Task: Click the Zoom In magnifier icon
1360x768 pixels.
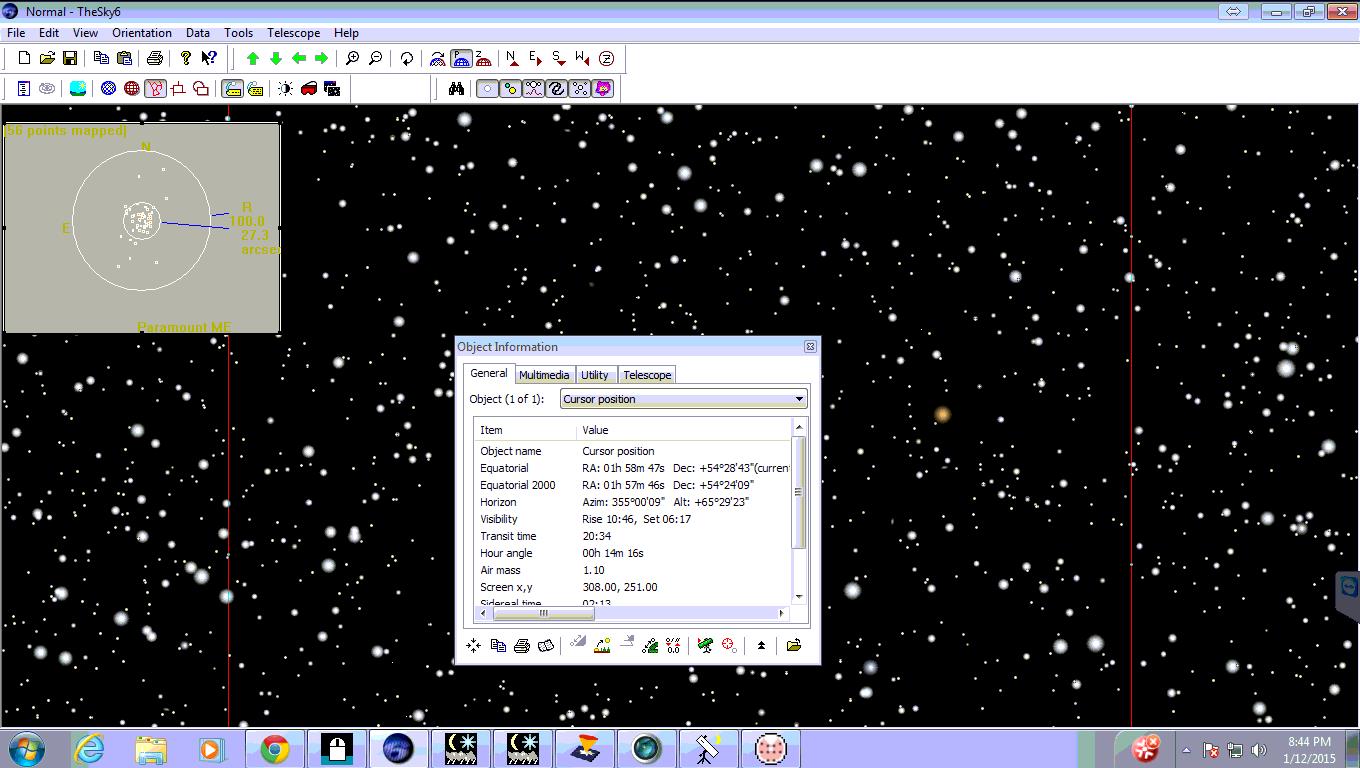Action: (352, 59)
